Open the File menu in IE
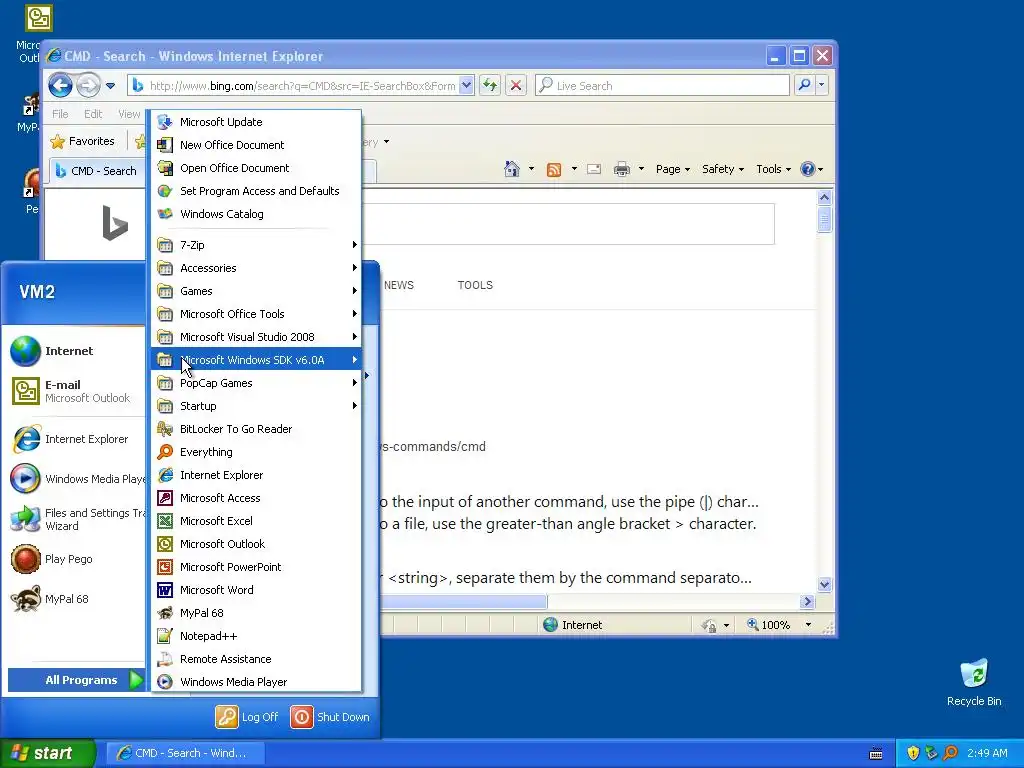The image size is (1024, 768). coord(60,114)
